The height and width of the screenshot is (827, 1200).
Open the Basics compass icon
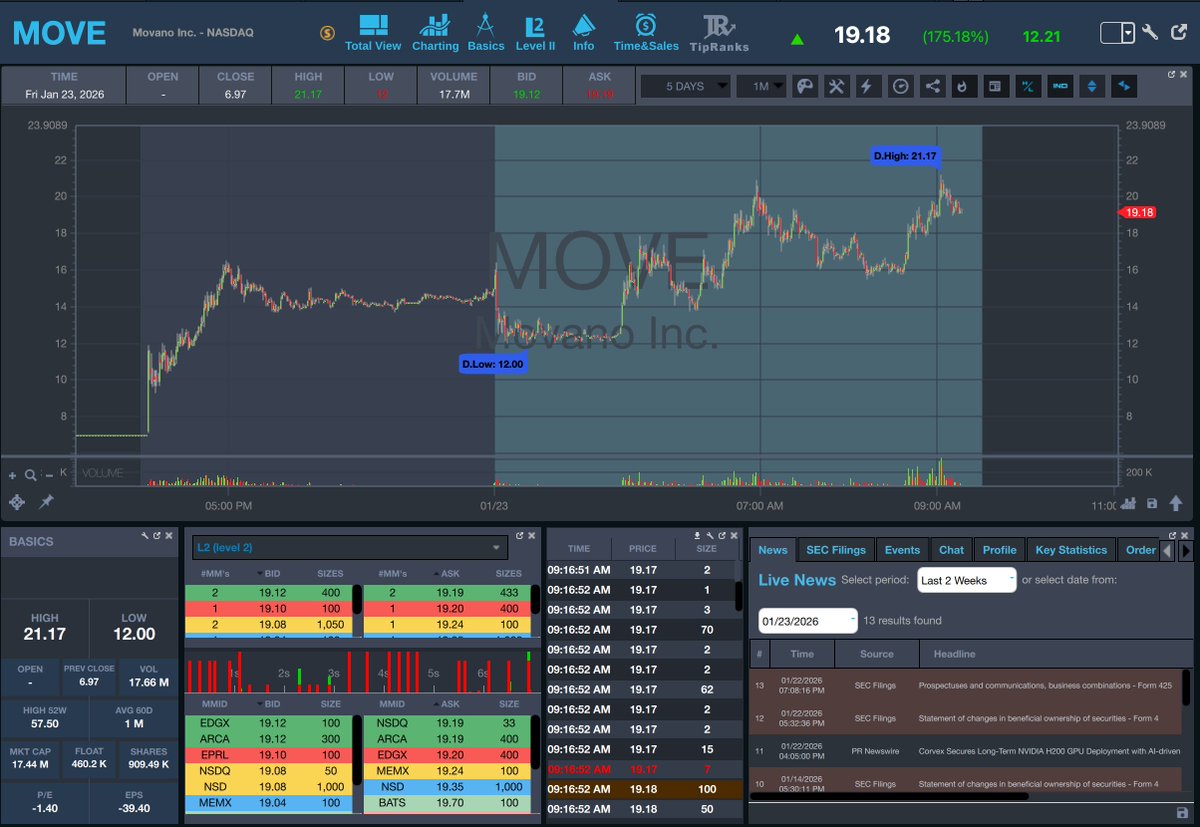[486, 32]
